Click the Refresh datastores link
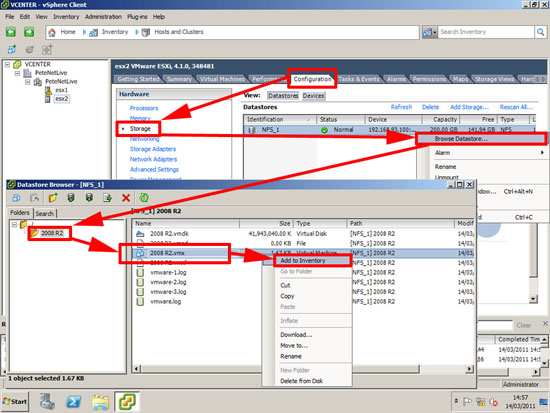Screen dimensions: 550x413 point(401,107)
